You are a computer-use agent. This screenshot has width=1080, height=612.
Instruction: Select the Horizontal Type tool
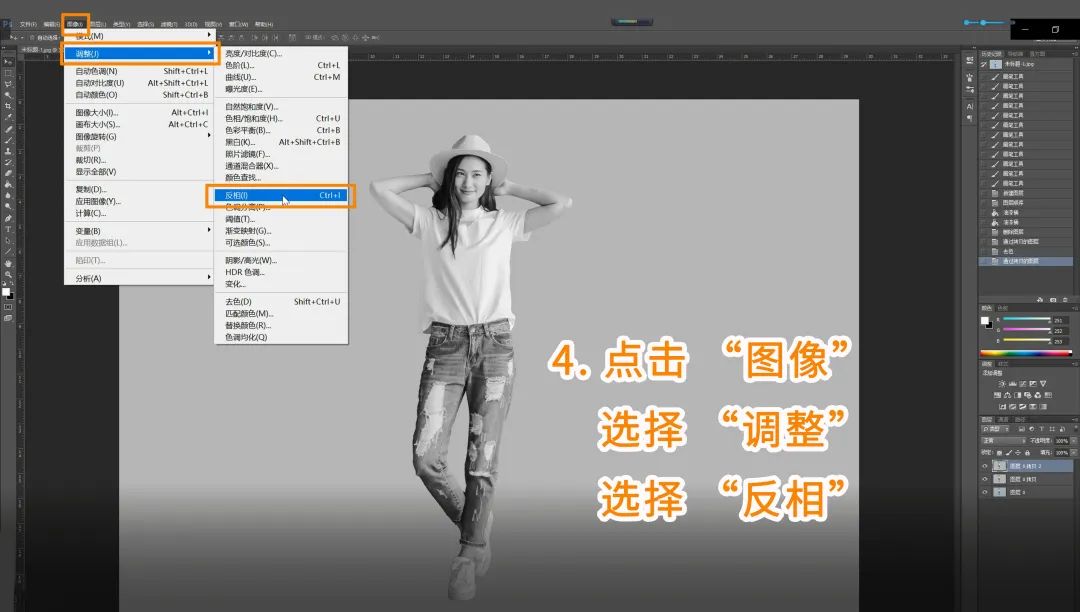(x=8, y=229)
